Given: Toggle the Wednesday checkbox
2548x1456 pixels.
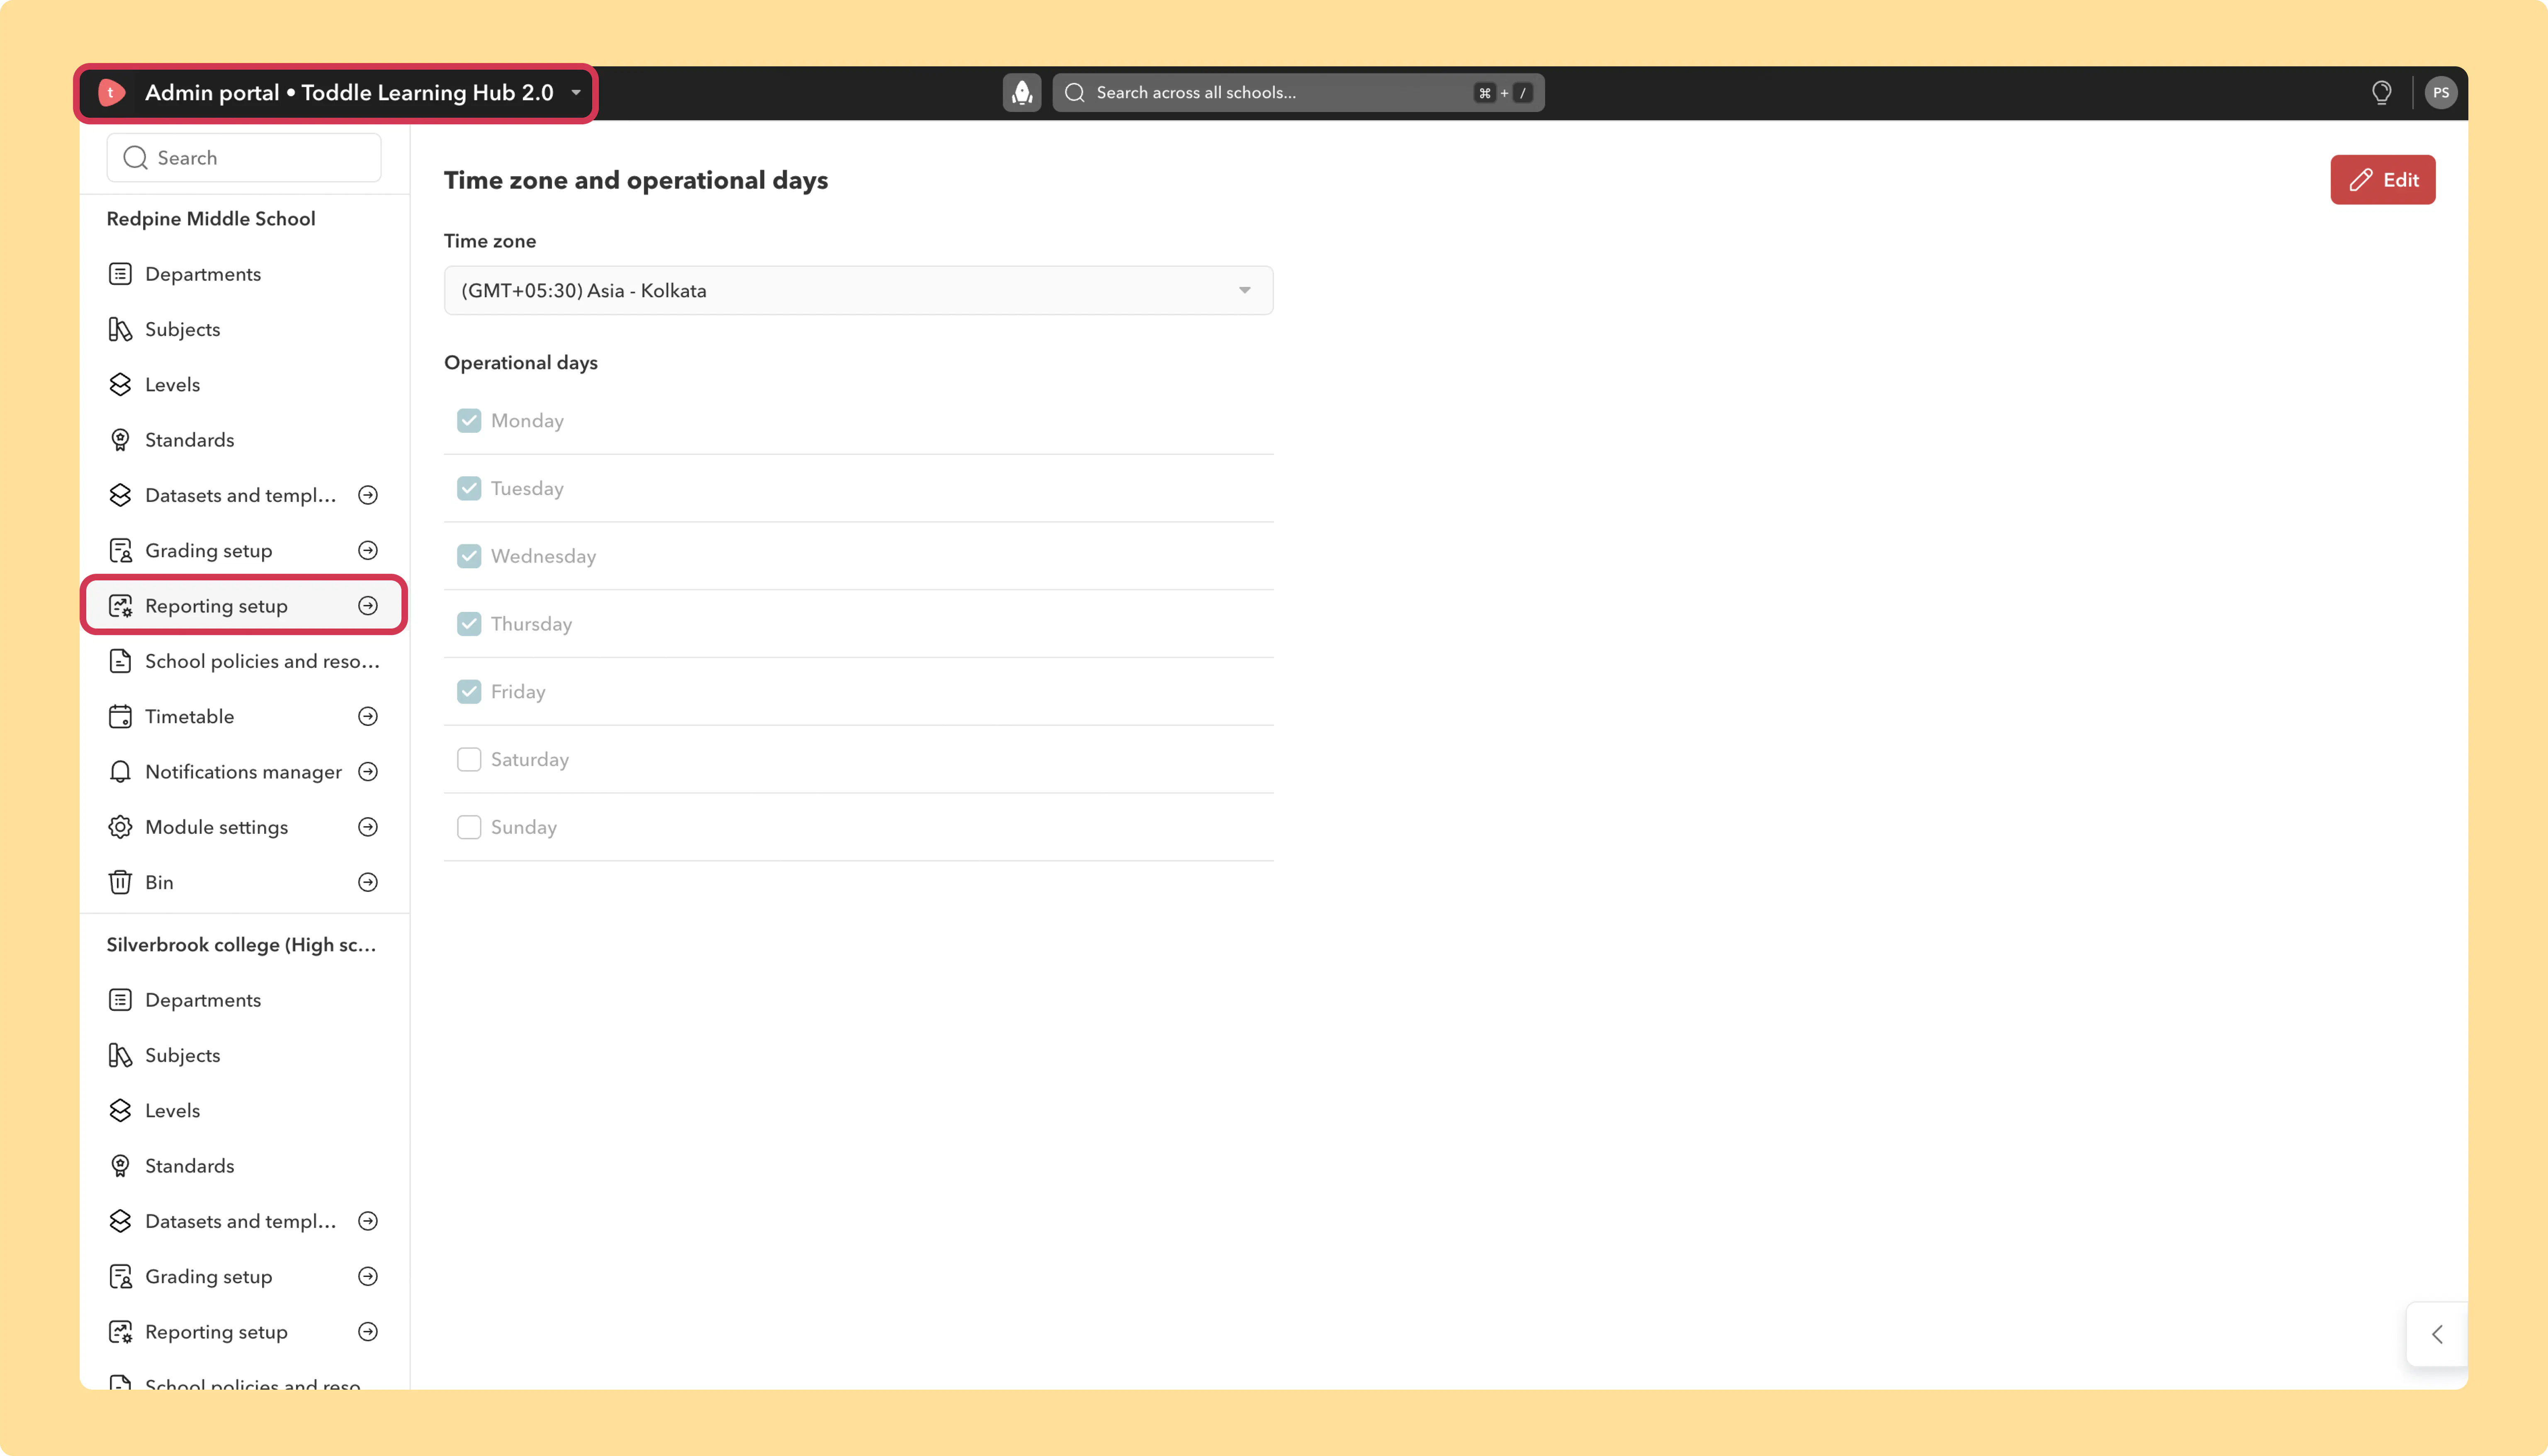Looking at the screenshot, I should 469,556.
